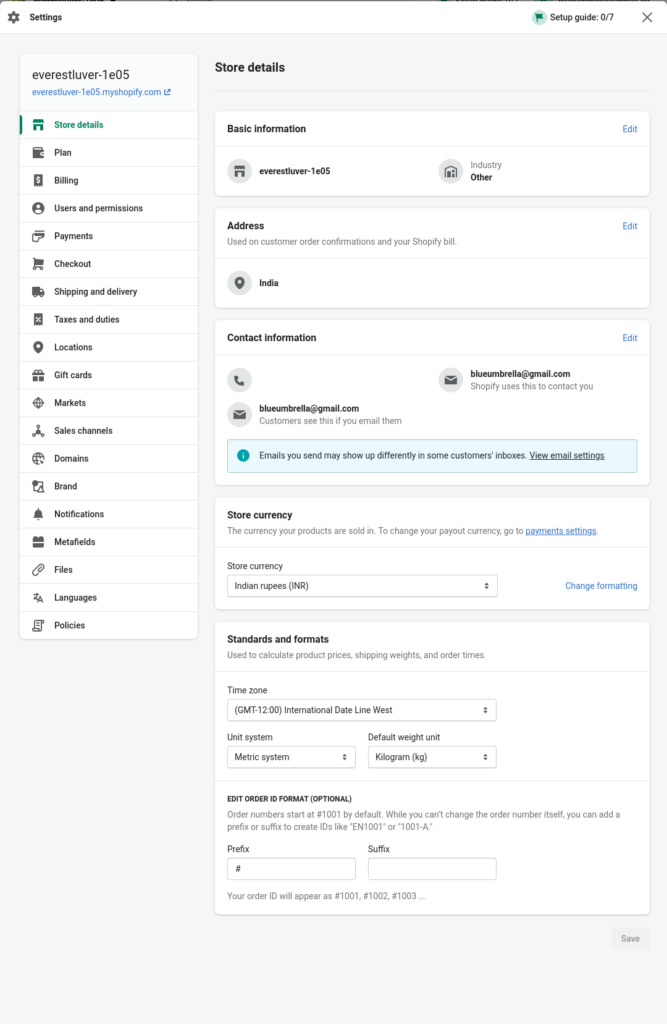Click the Sales channels network icon

(39, 430)
